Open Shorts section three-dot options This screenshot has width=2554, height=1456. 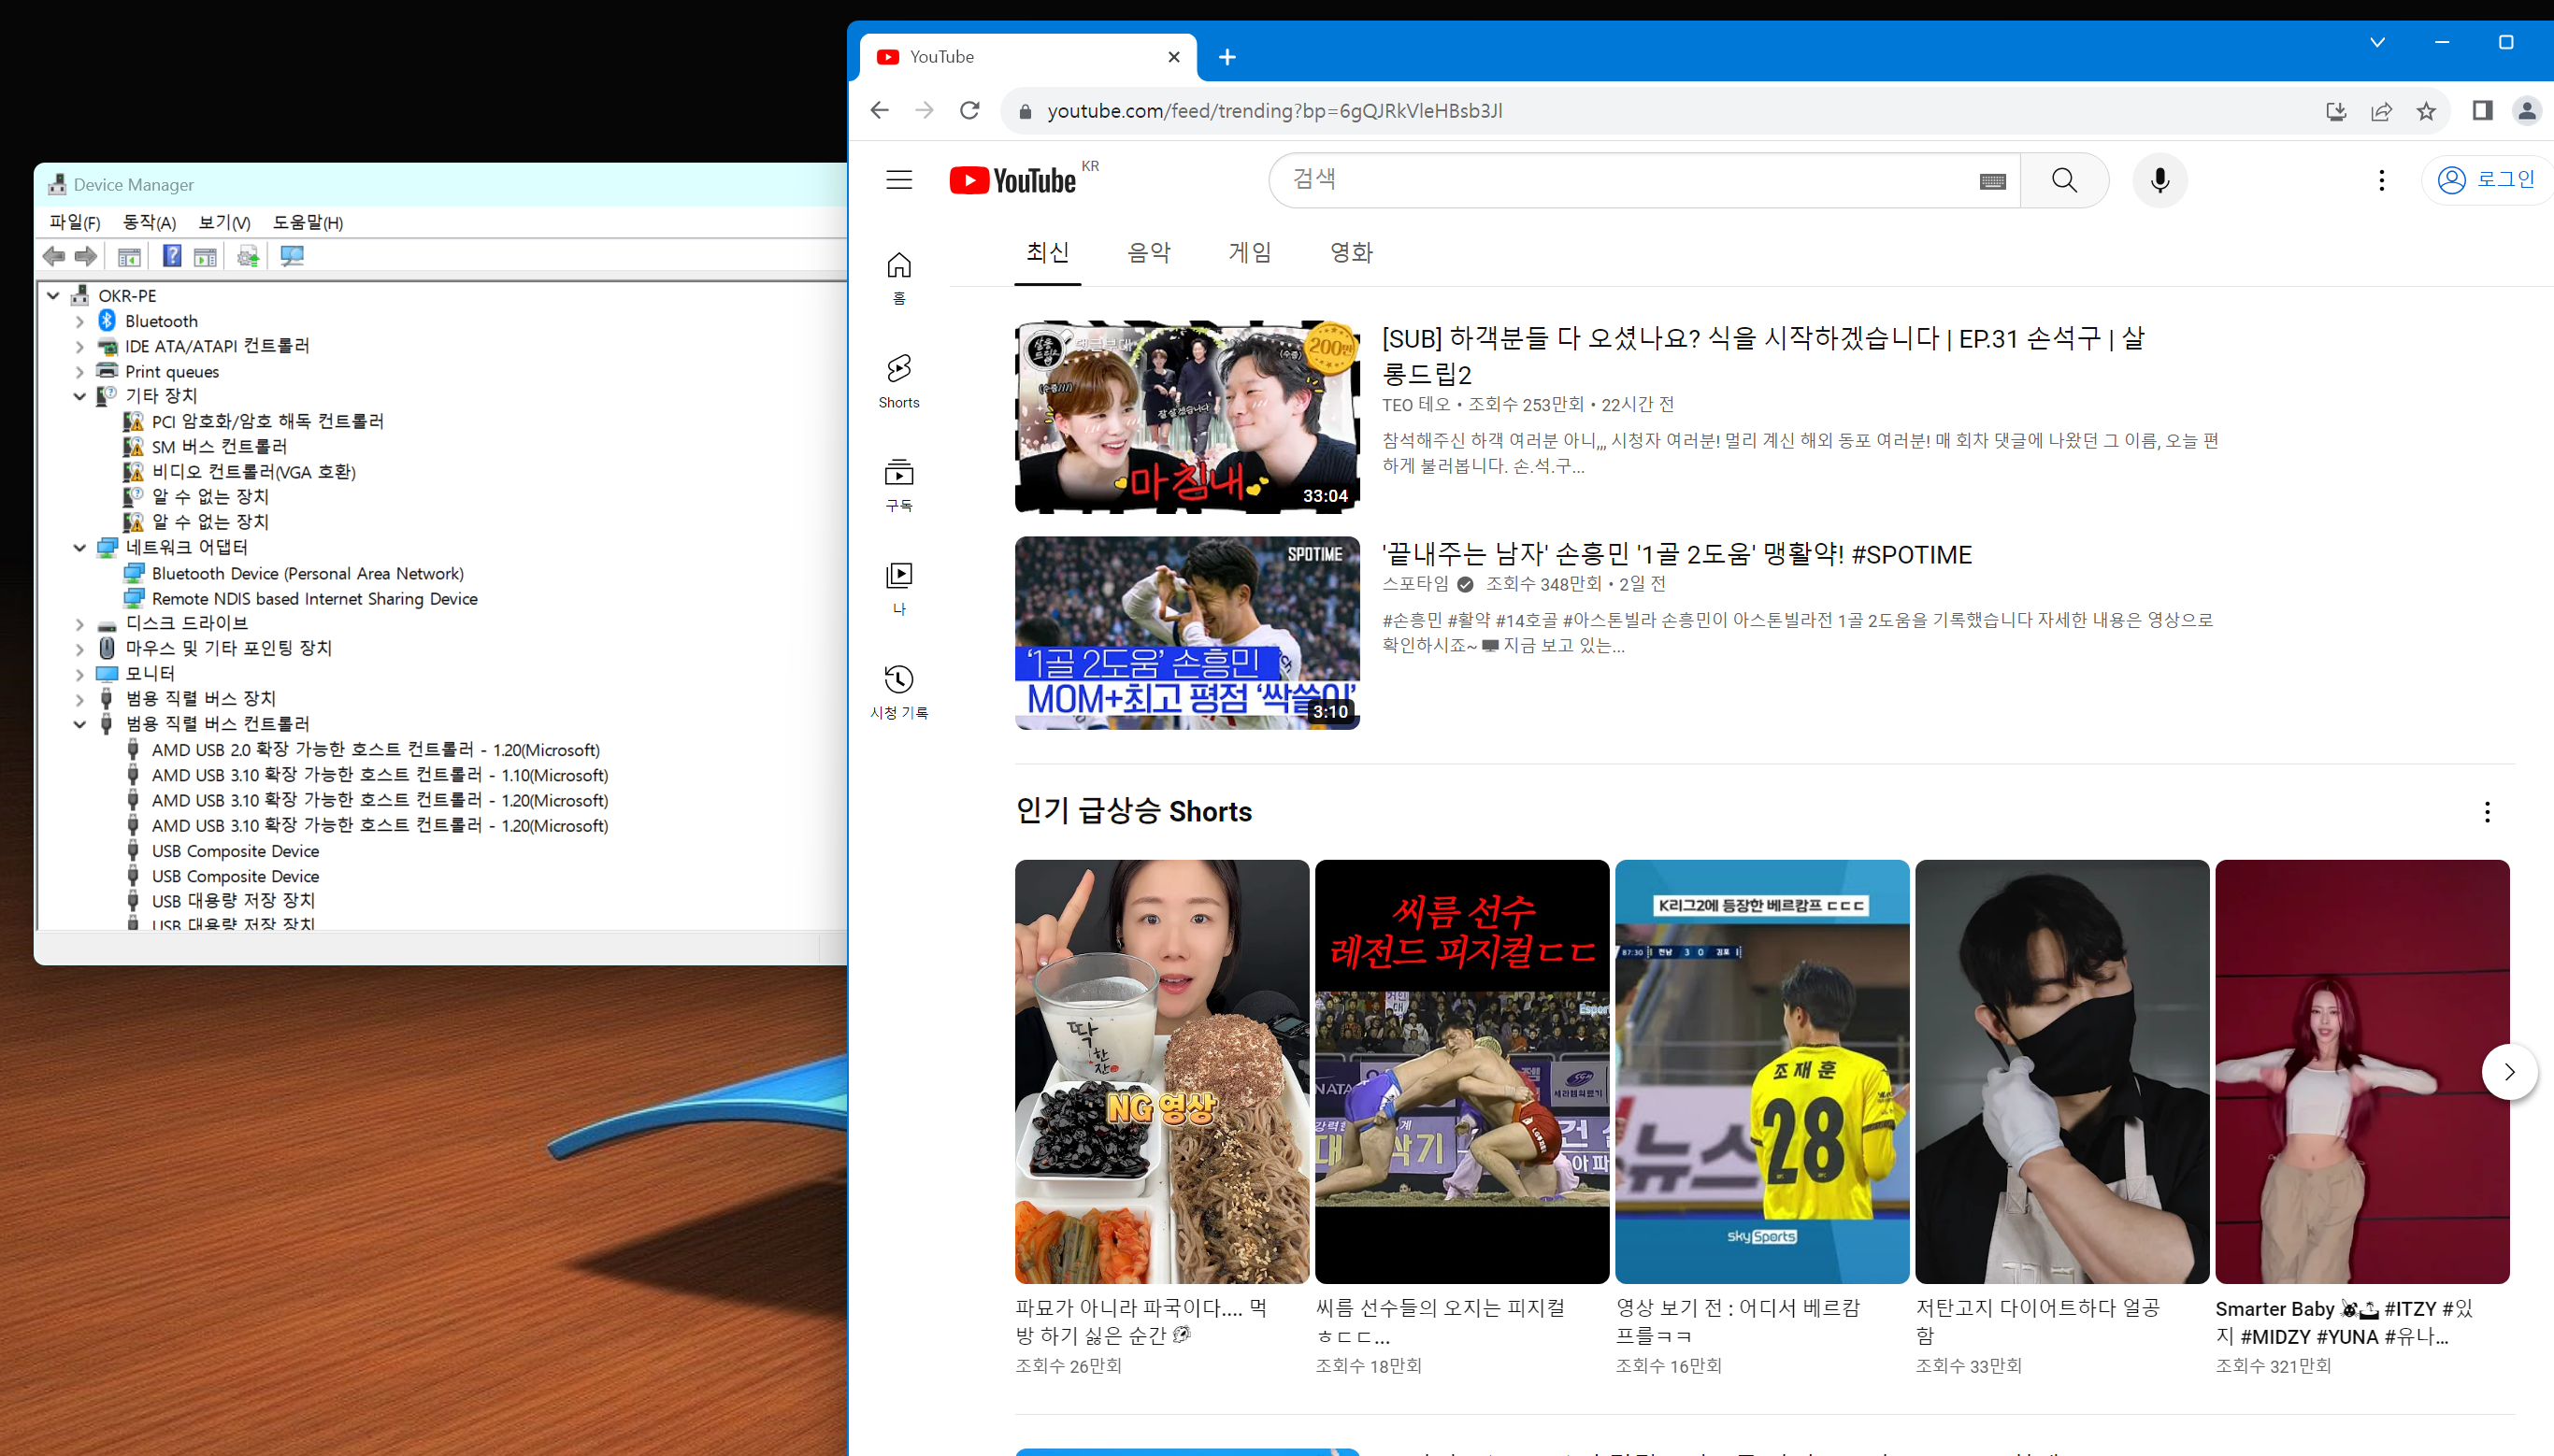click(x=2487, y=812)
